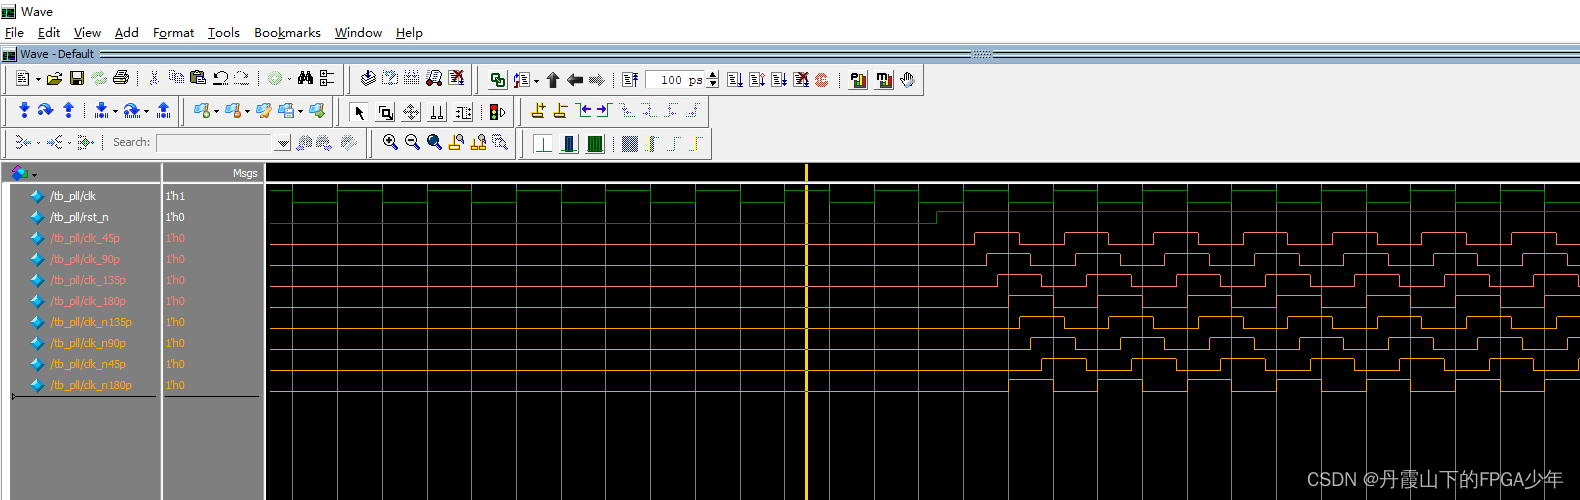
Task: Open the Search field dropdown arrow
Action: tap(283, 143)
